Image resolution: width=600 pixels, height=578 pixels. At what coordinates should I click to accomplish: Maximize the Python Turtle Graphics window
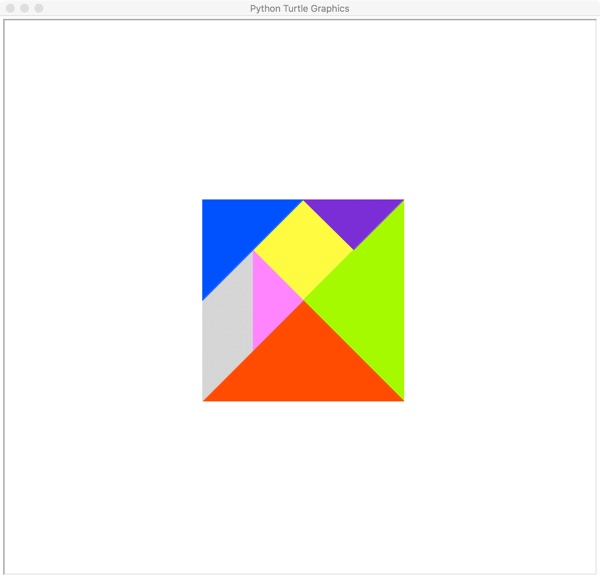tap(39, 8)
